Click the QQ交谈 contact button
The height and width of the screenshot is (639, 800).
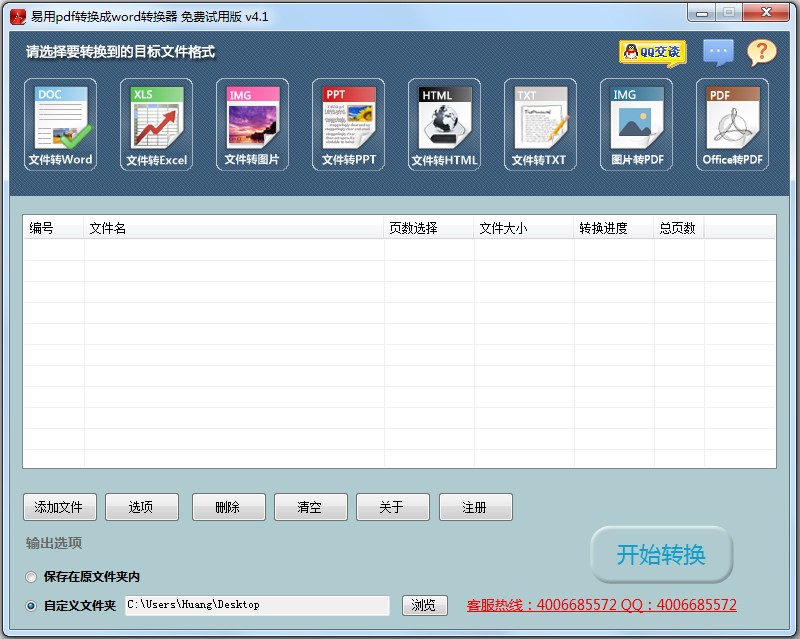(x=651, y=52)
